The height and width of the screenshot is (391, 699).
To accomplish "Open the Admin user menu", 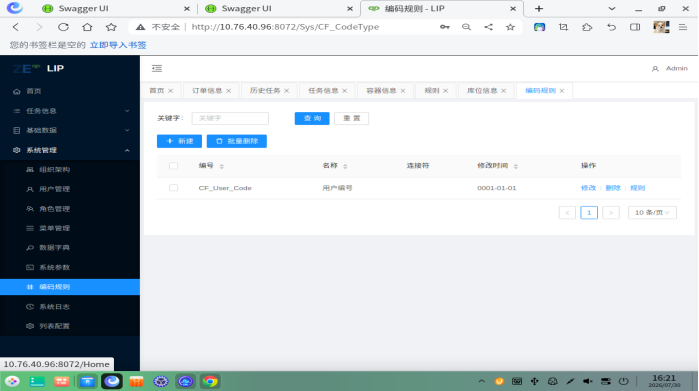I will pos(670,68).
